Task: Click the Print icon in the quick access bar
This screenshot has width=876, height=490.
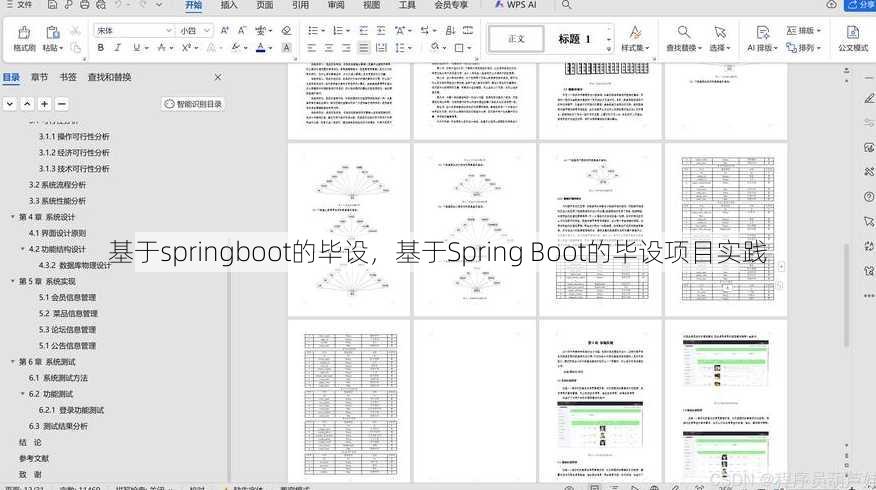Action: pos(84,4)
